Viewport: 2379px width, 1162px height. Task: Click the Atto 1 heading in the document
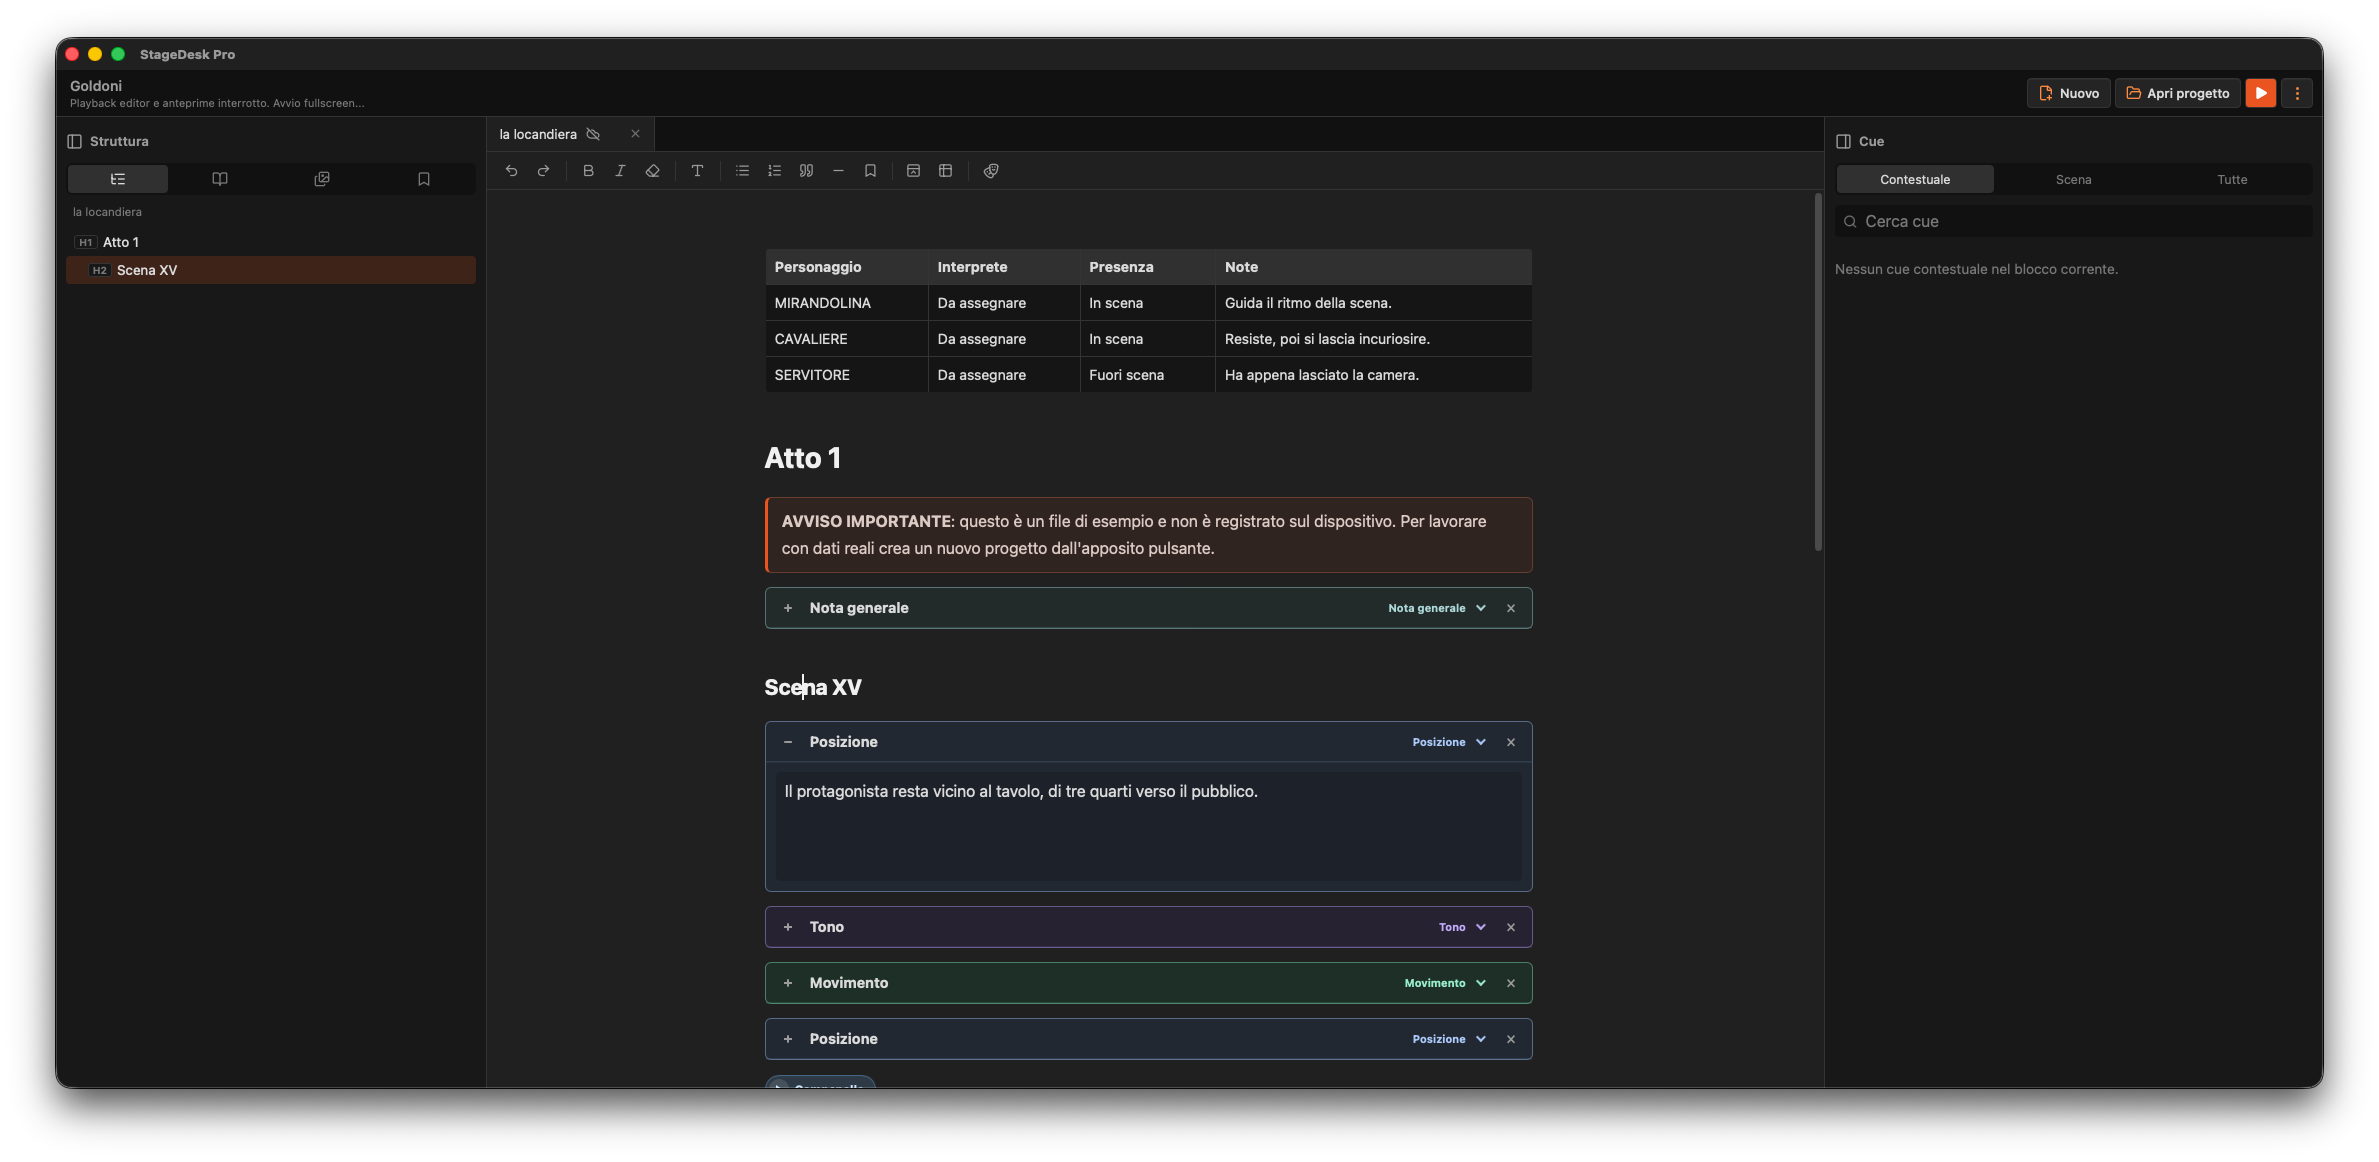click(x=803, y=458)
